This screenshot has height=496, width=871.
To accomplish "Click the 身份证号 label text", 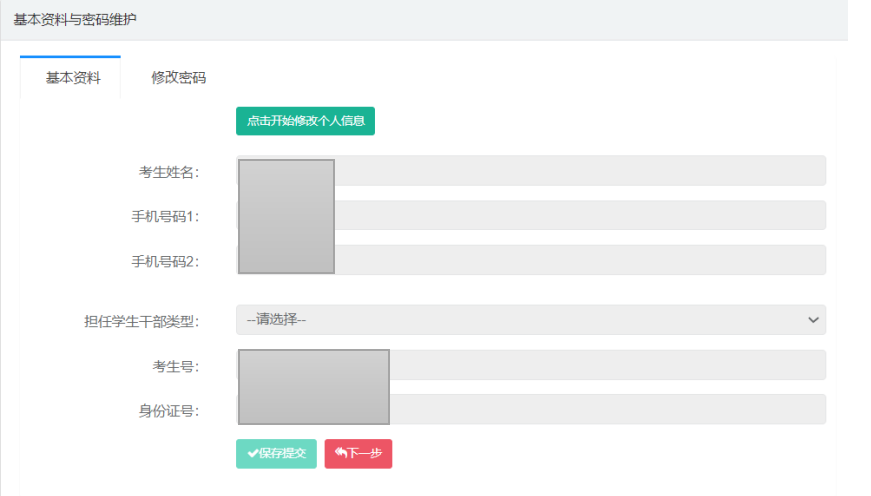I will (169, 411).
